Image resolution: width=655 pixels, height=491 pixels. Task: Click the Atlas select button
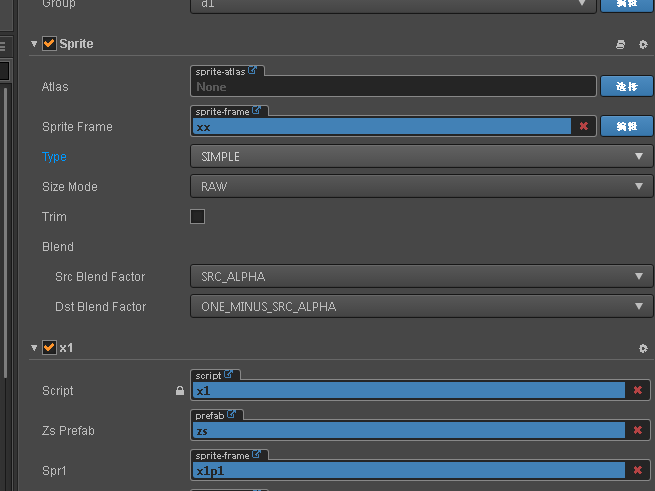[626, 87]
